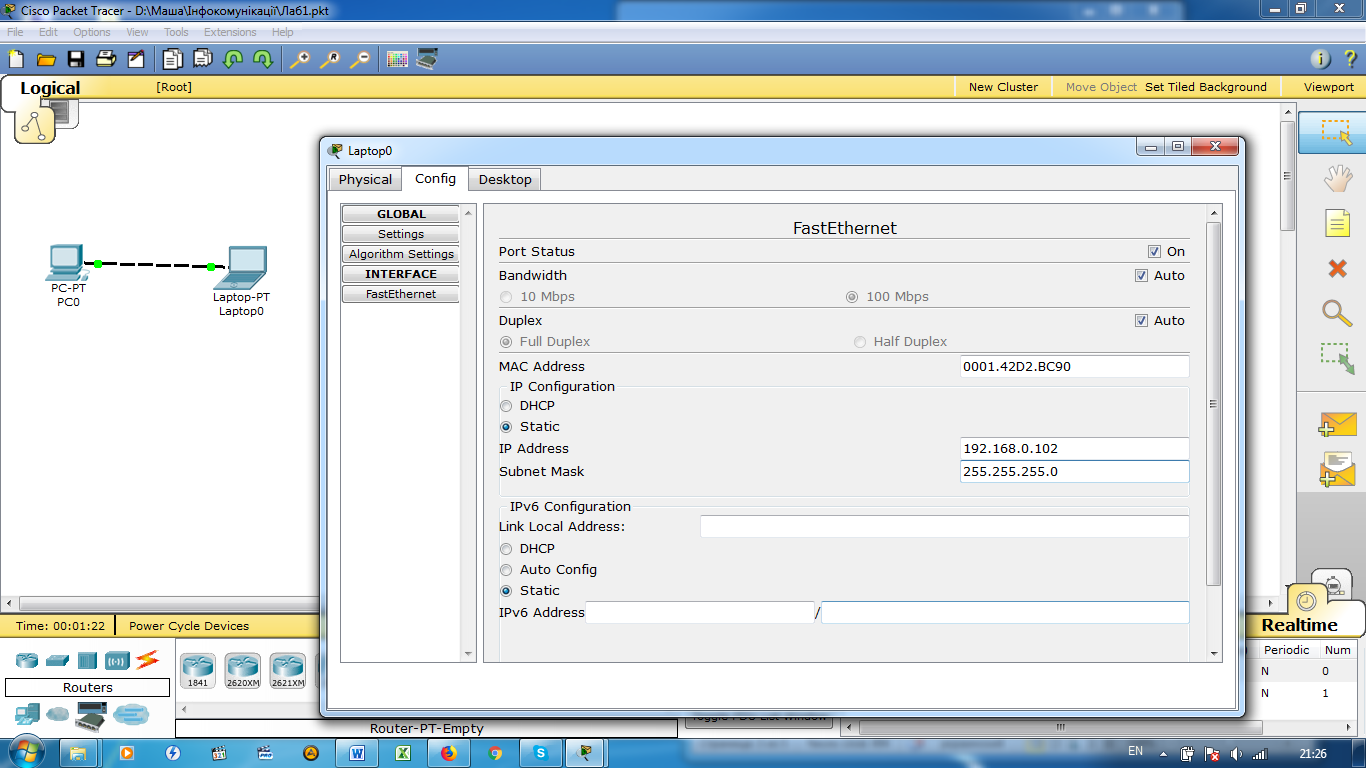Choose the Resize Shape tool
Image resolution: width=1366 pixels, height=768 pixels.
(x=1337, y=358)
